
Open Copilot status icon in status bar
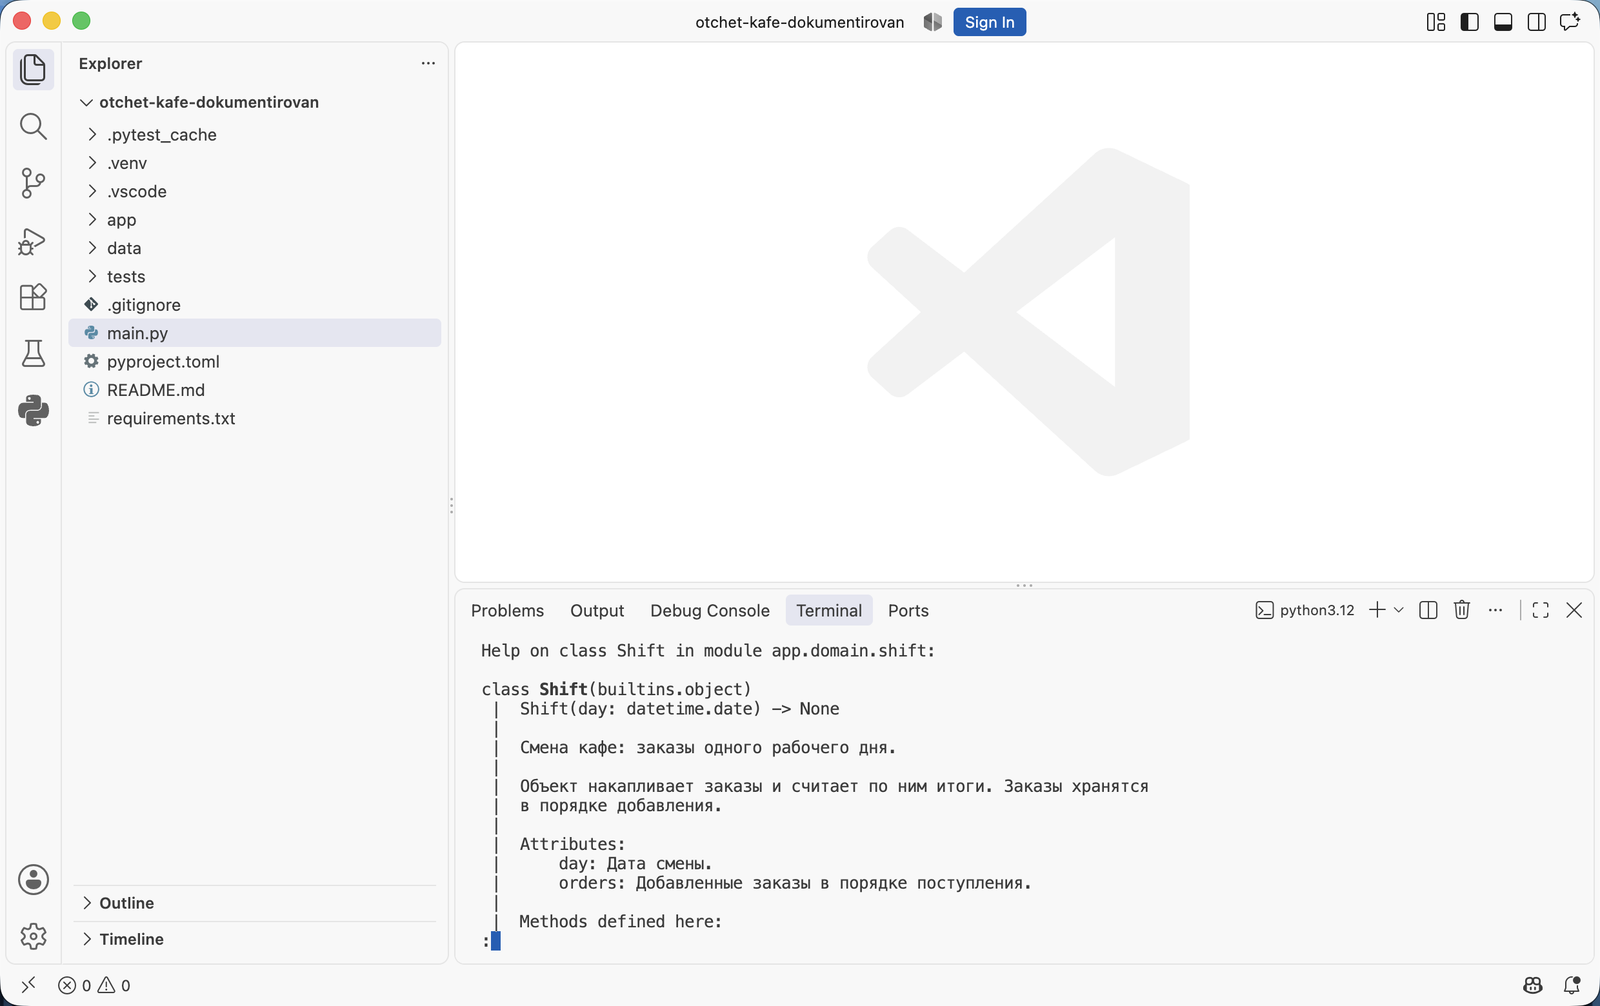(x=1533, y=985)
